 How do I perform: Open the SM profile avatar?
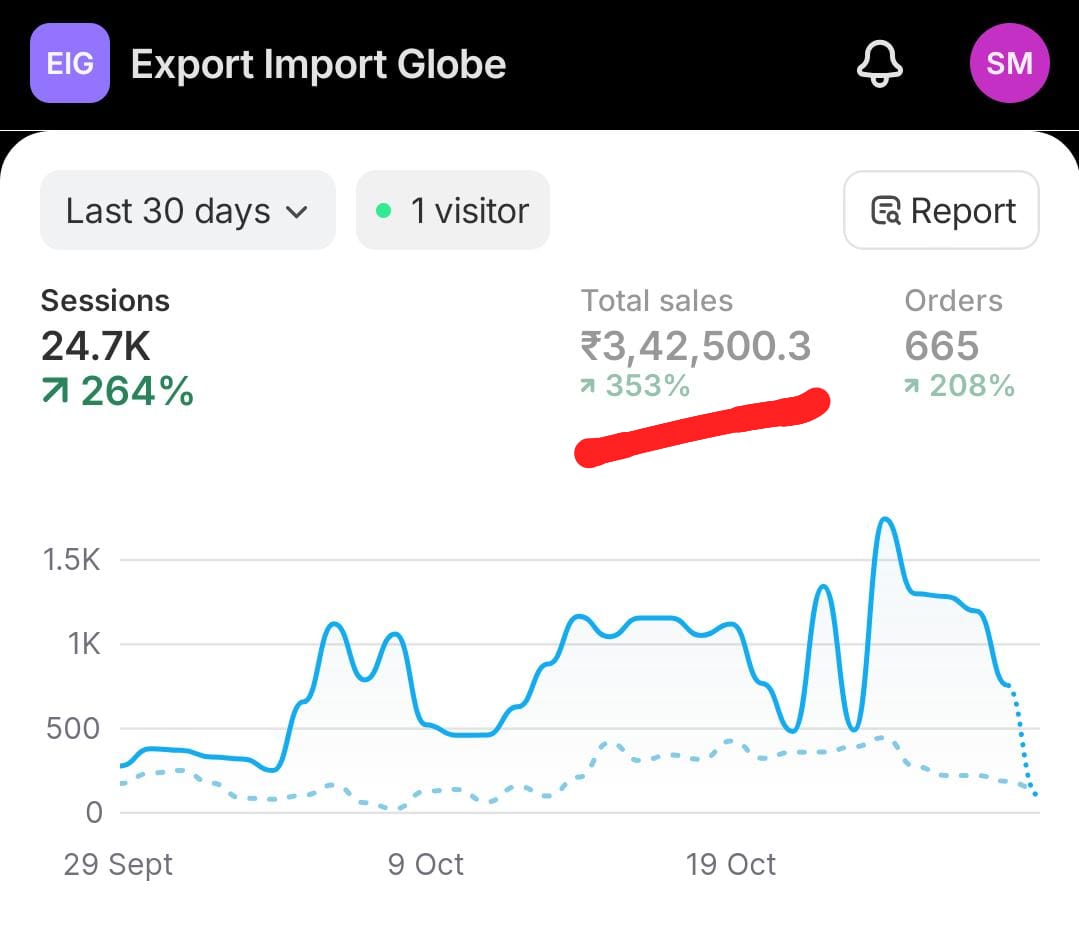1009,64
